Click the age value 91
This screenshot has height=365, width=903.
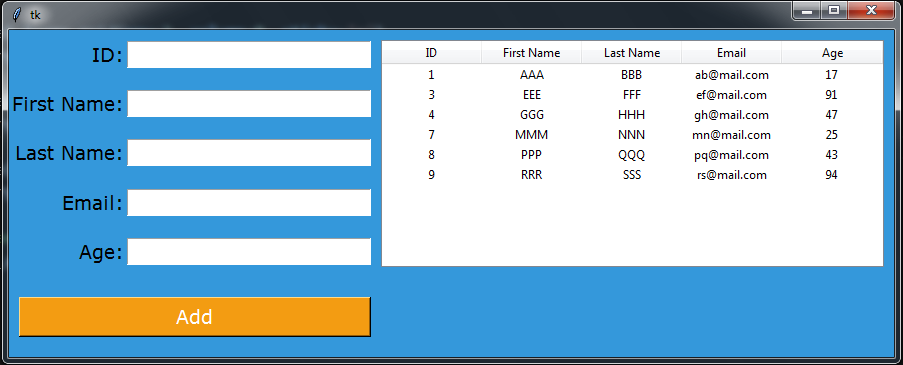[x=831, y=95]
